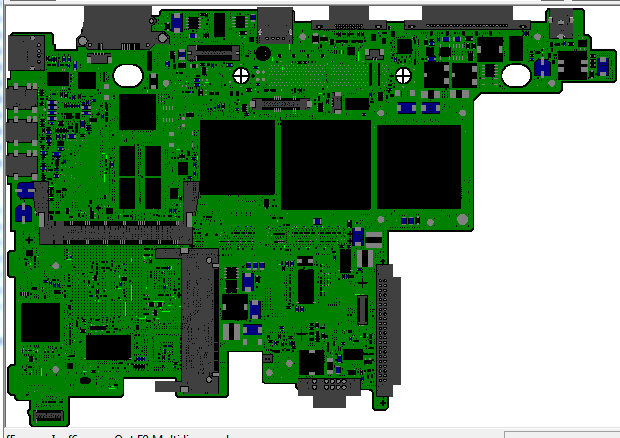
Task: Select the right crosshair fiducial marker
Action: 404,75
